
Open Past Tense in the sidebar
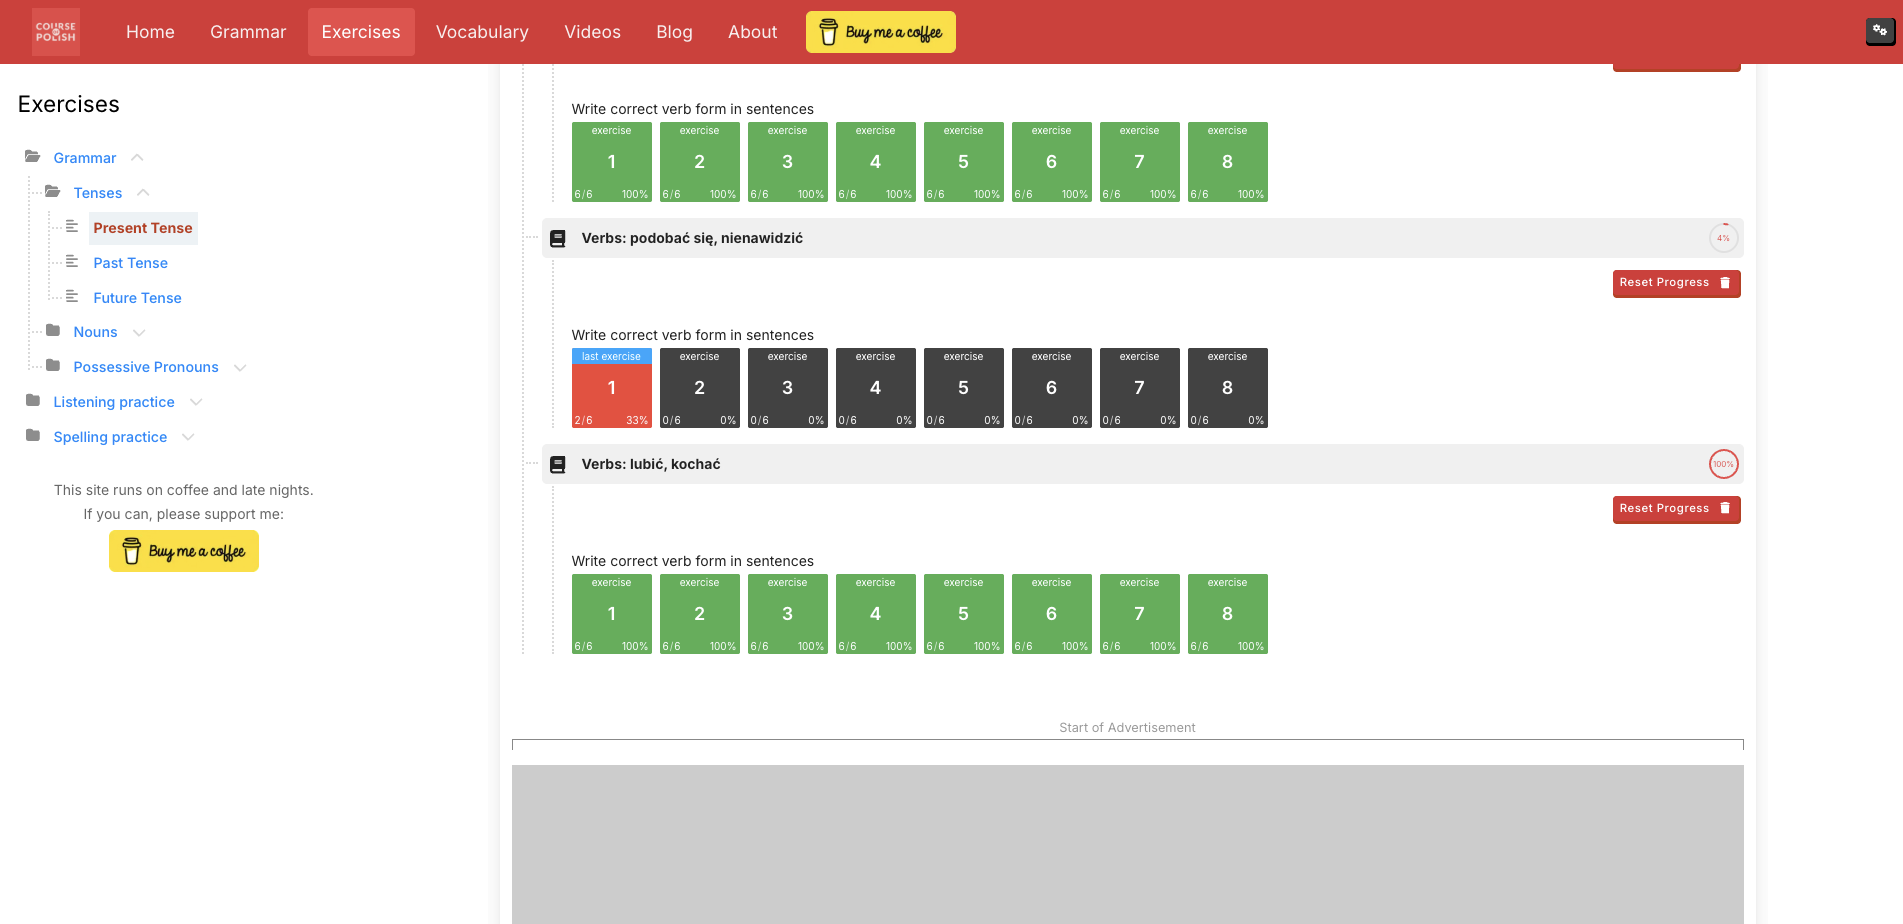[x=130, y=263]
